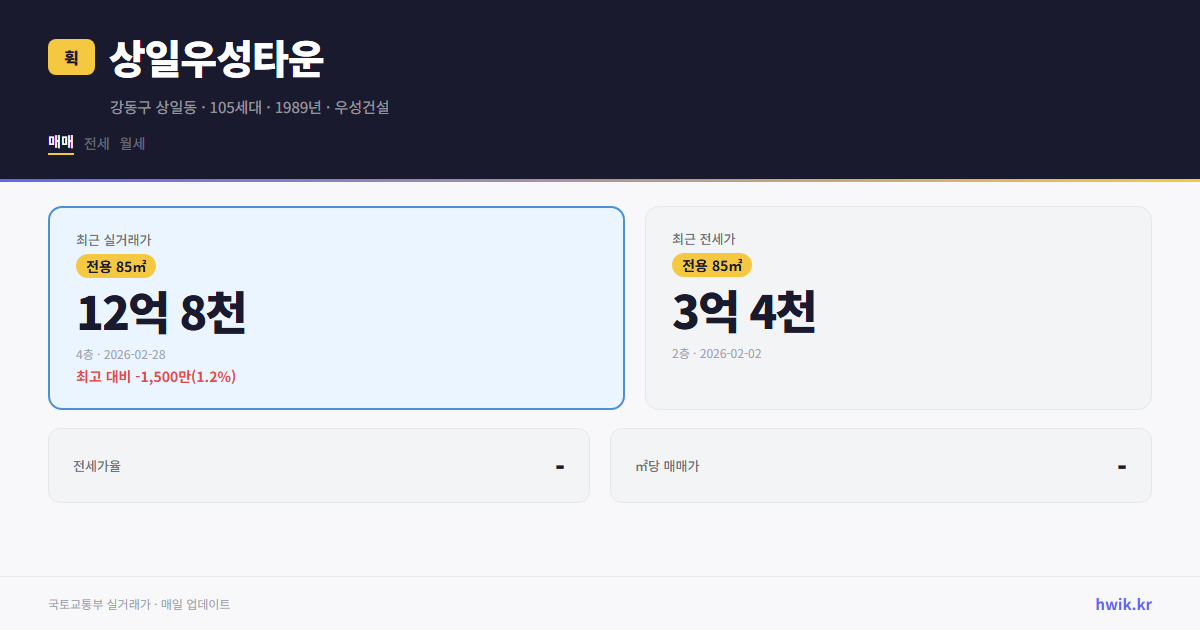Select the active 매매 tab
Image resolution: width=1200 pixels, height=630 pixels.
pos(60,143)
